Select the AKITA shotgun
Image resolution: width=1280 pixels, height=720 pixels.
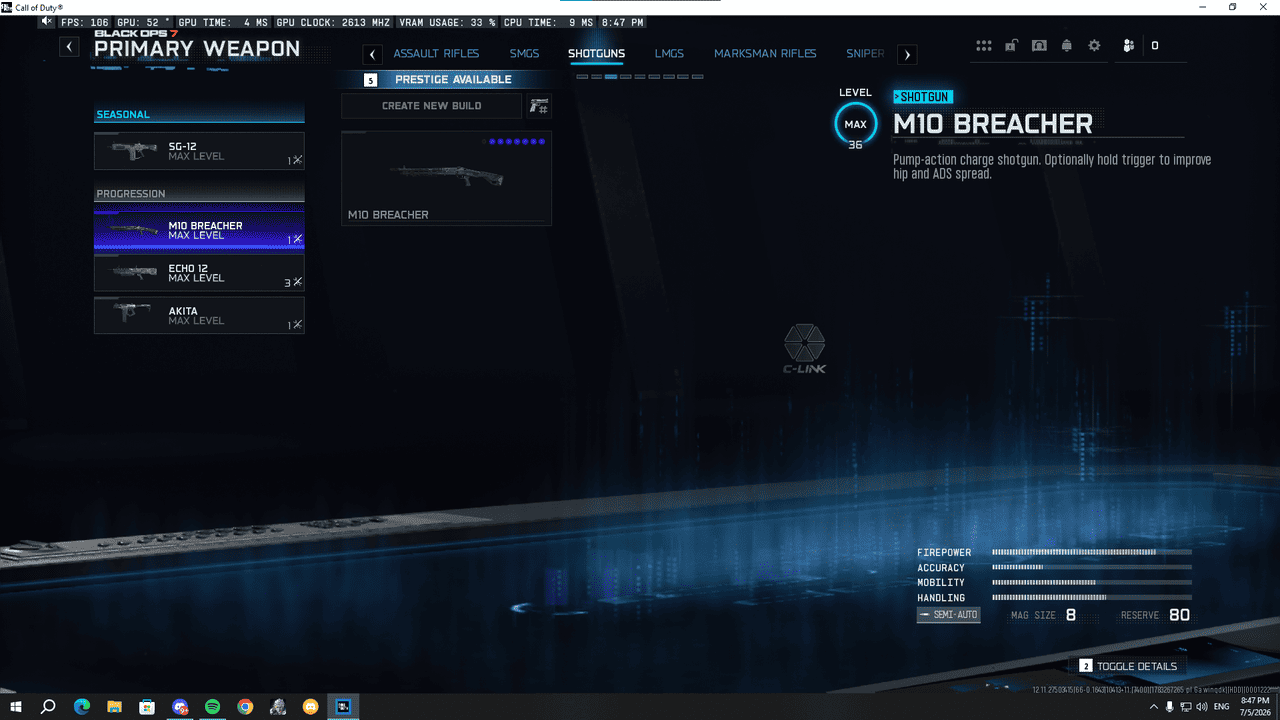199,315
